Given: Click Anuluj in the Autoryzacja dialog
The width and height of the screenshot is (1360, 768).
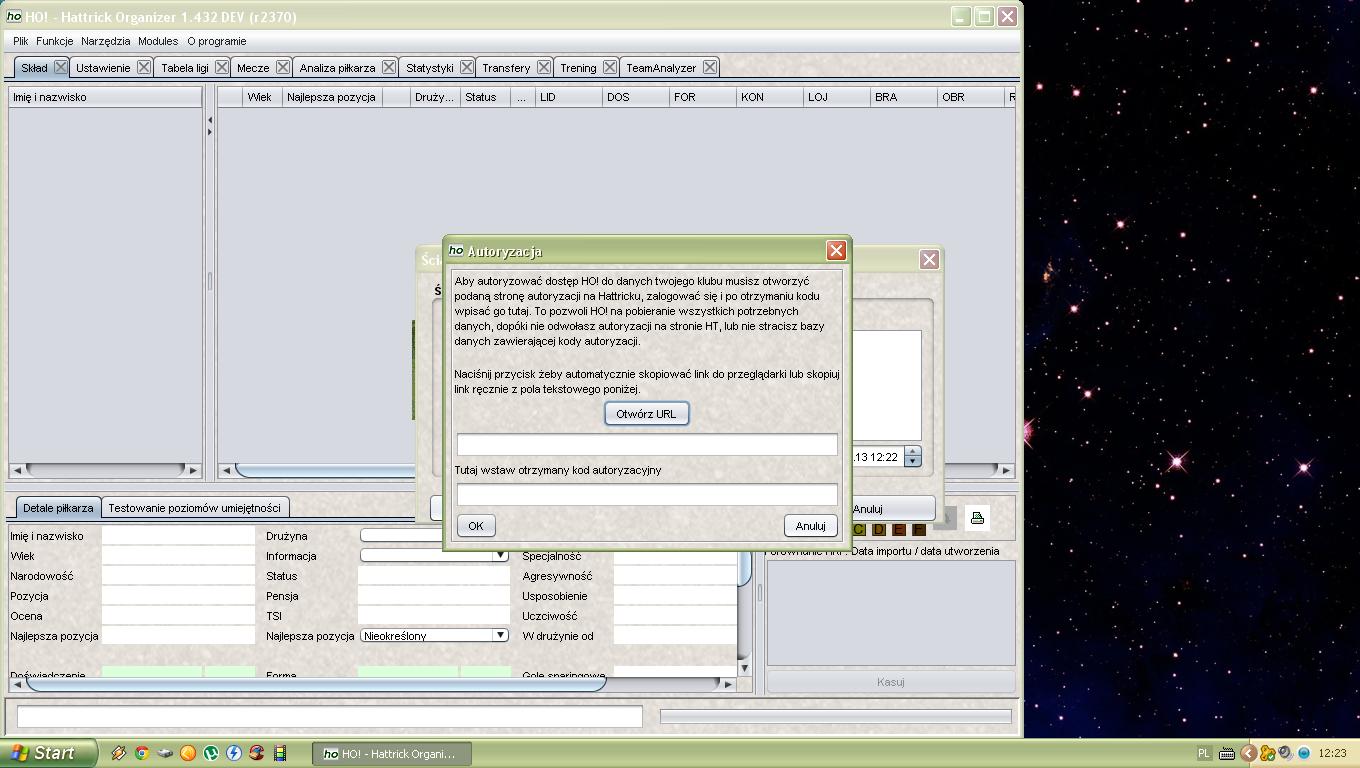Looking at the screenshot, I should [810, 526].
